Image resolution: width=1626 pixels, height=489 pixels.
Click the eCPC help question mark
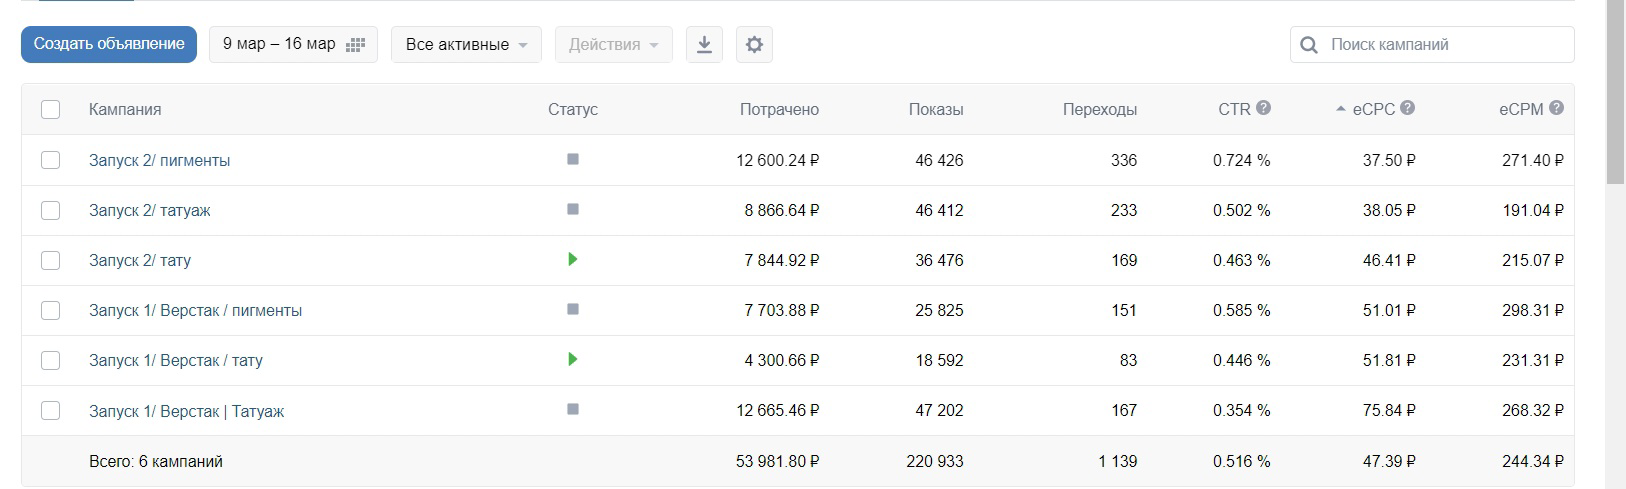[1407, 108]
